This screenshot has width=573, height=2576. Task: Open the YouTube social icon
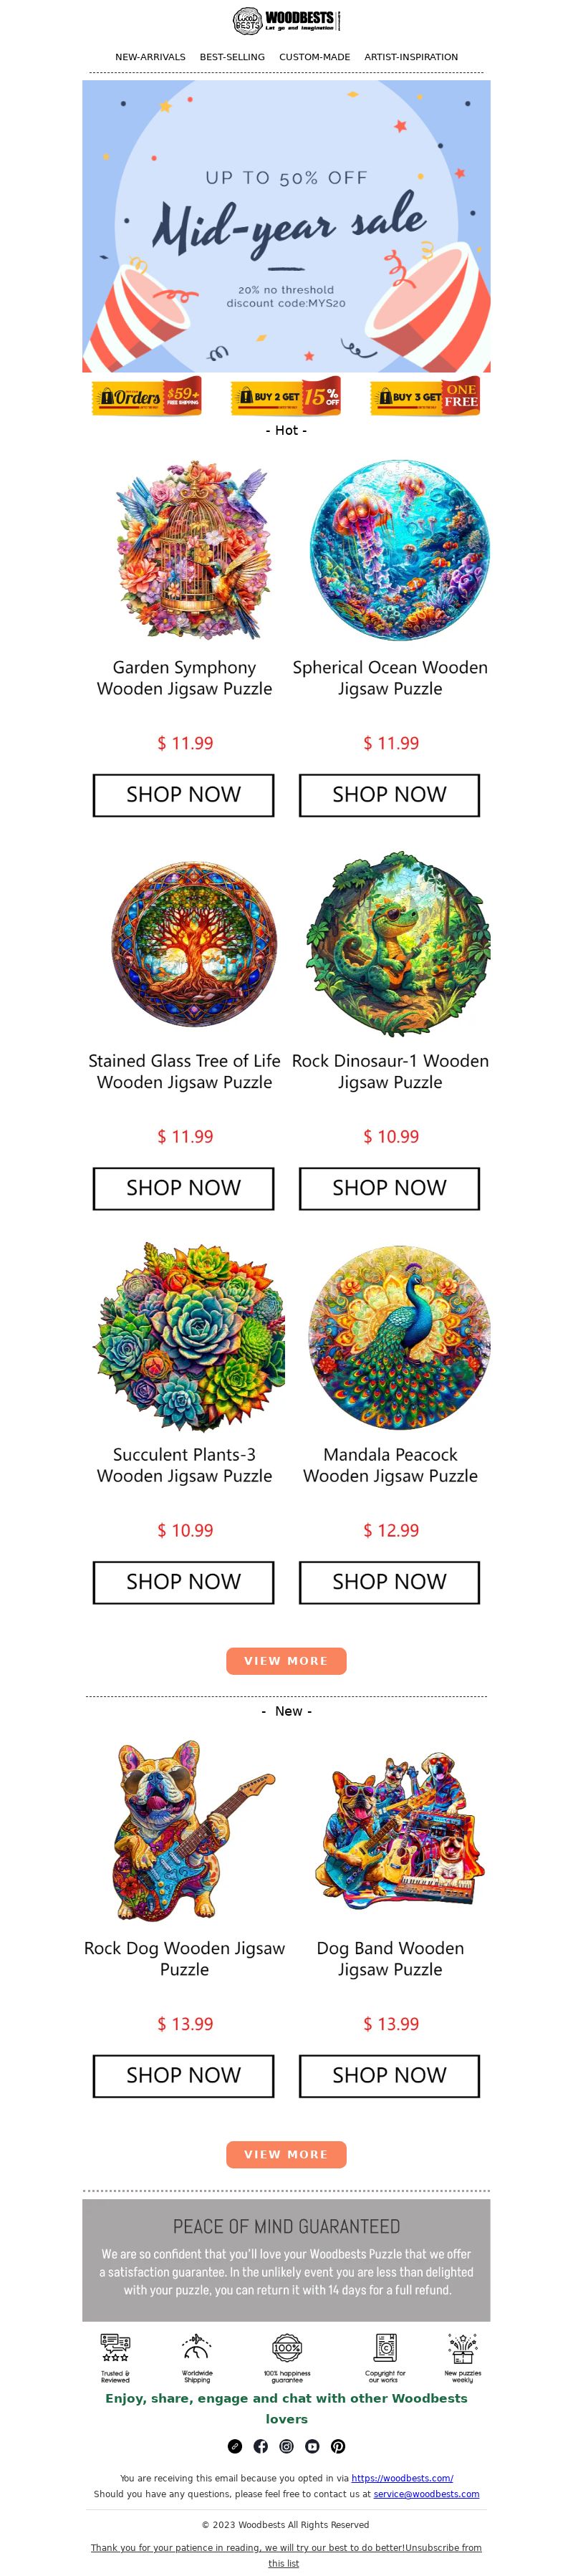point(312,2445)
